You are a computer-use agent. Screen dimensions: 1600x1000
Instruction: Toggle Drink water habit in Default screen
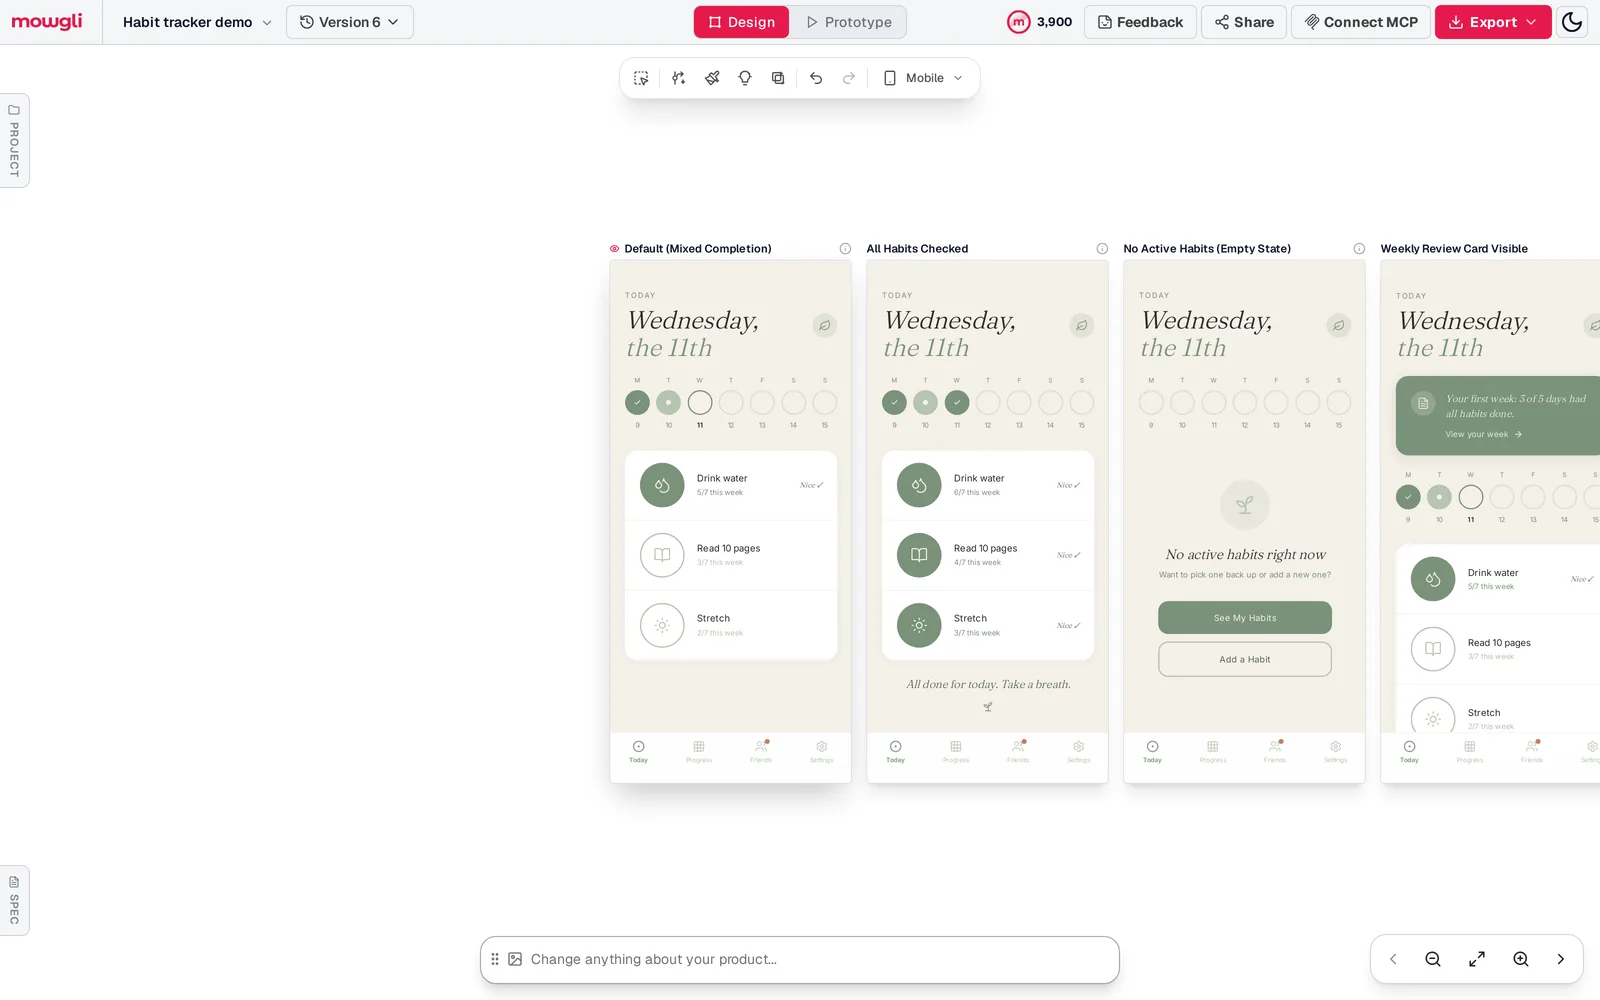click(662, 485)
